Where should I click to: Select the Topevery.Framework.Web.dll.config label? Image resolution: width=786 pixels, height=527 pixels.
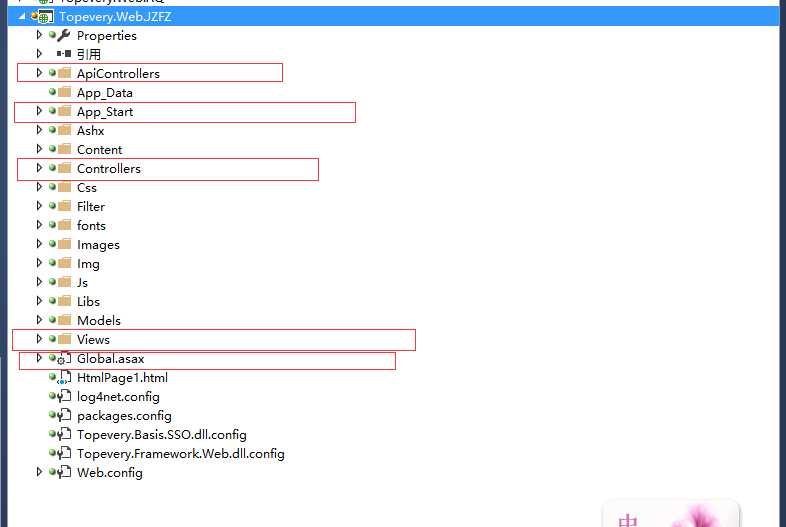180,454
